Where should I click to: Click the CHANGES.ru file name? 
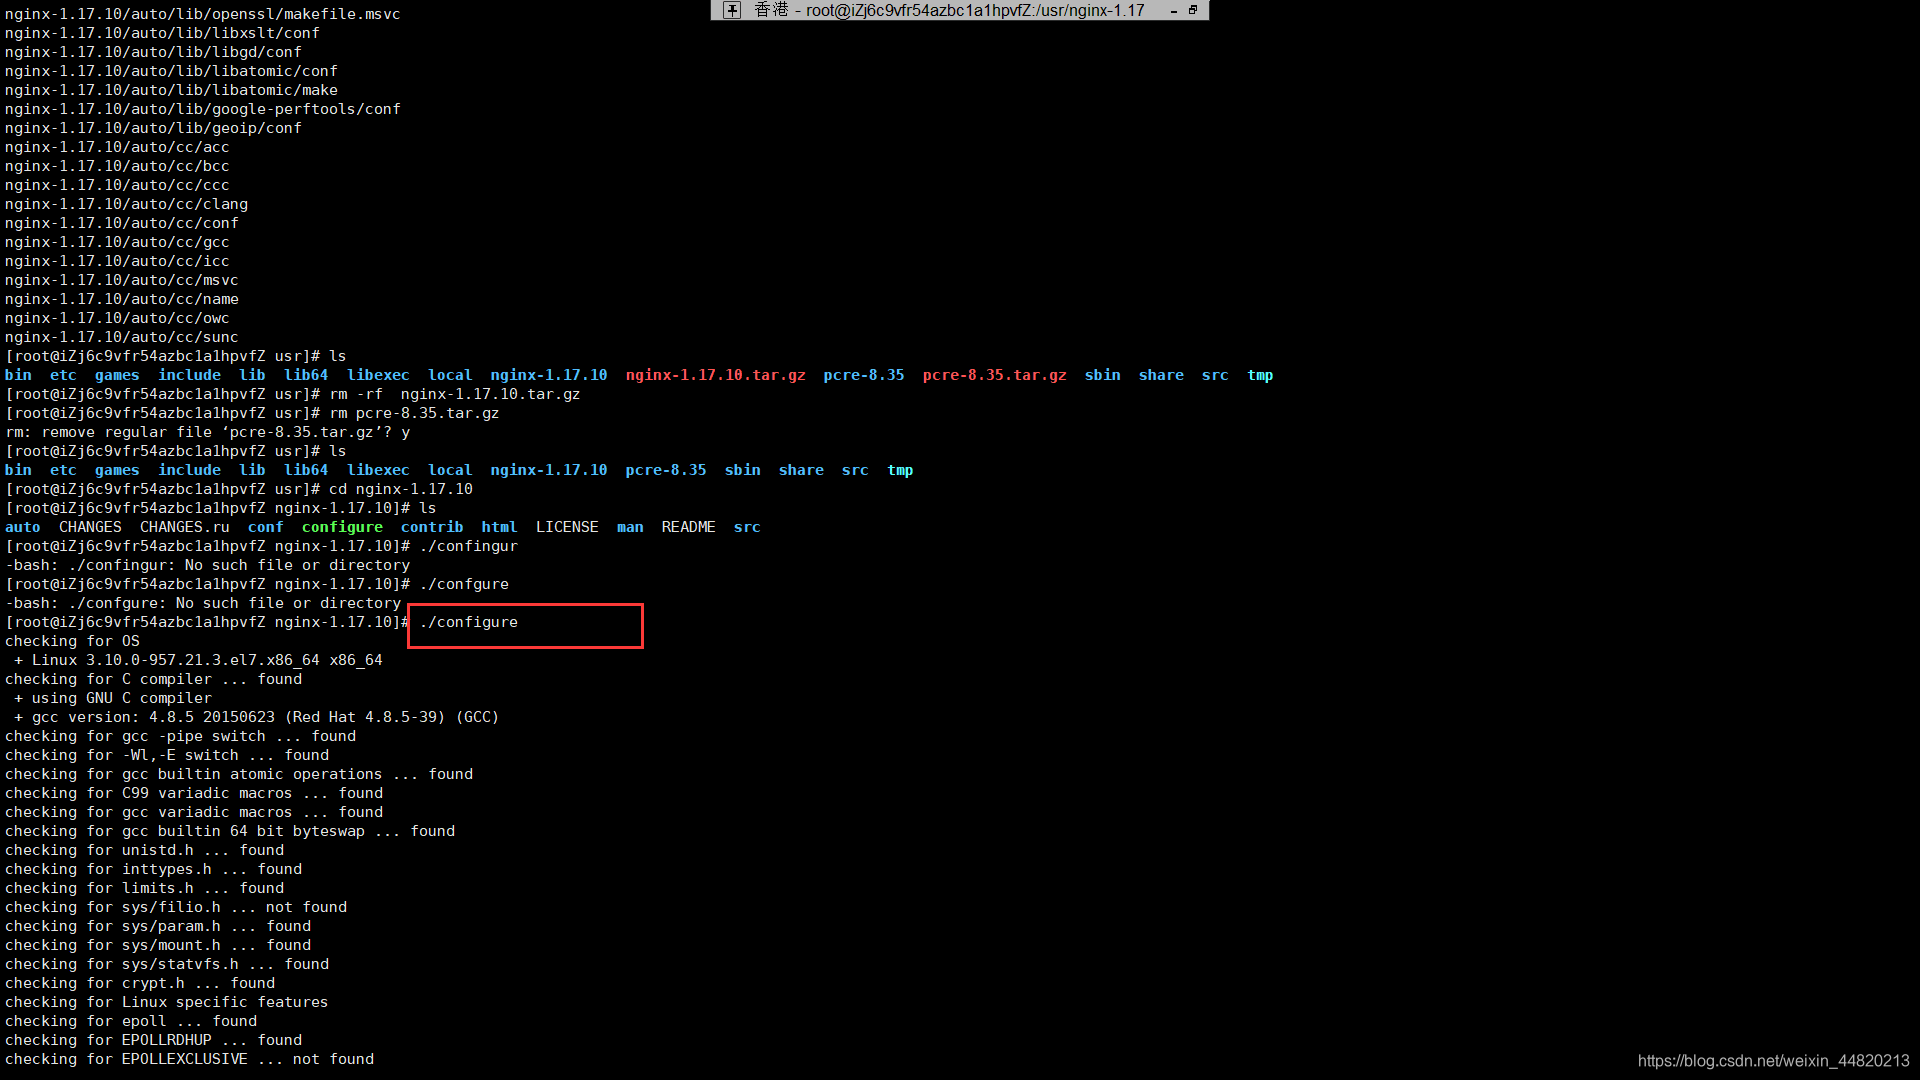point(184,527)
